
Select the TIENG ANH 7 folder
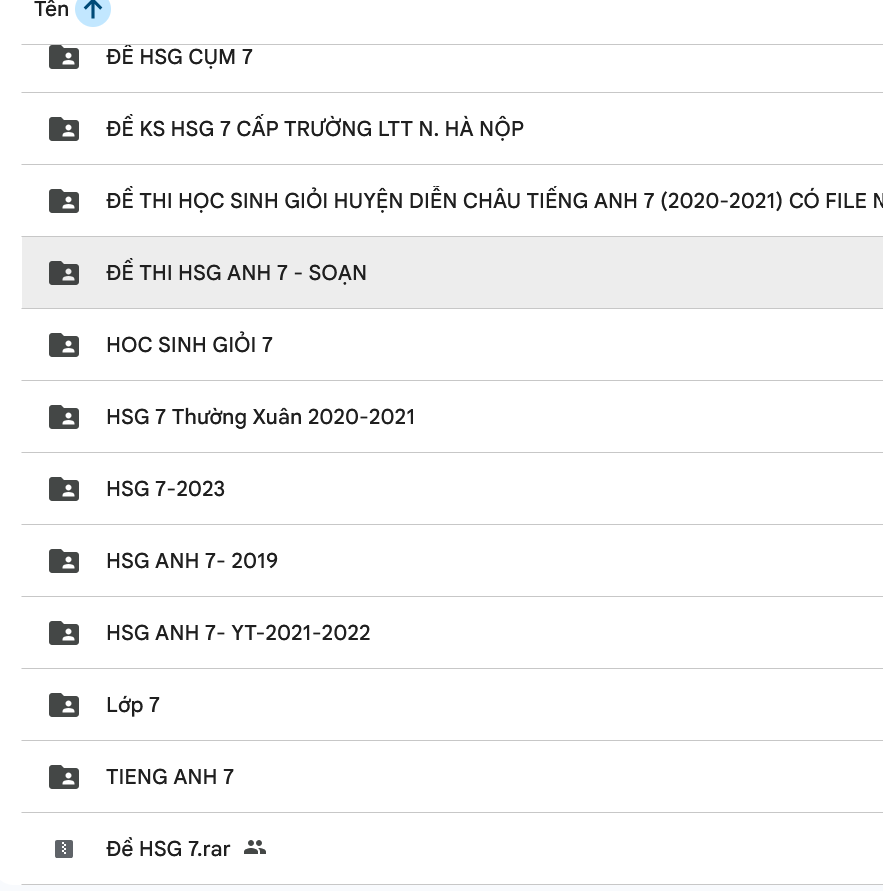click(170, 777)
